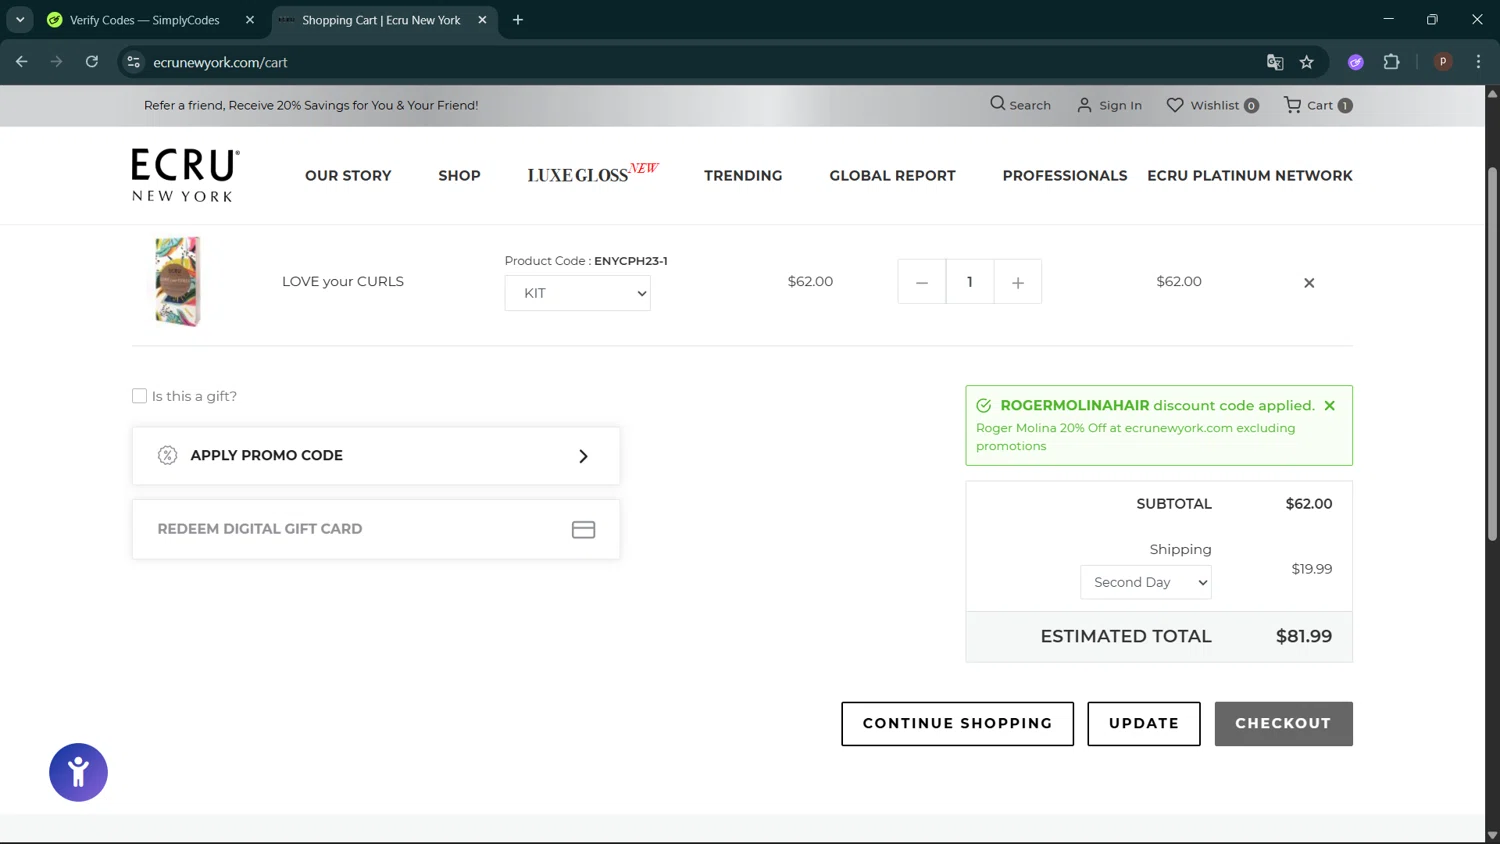
Task: Click the UPDATE cart button
Action: (x=1143, y=724)
